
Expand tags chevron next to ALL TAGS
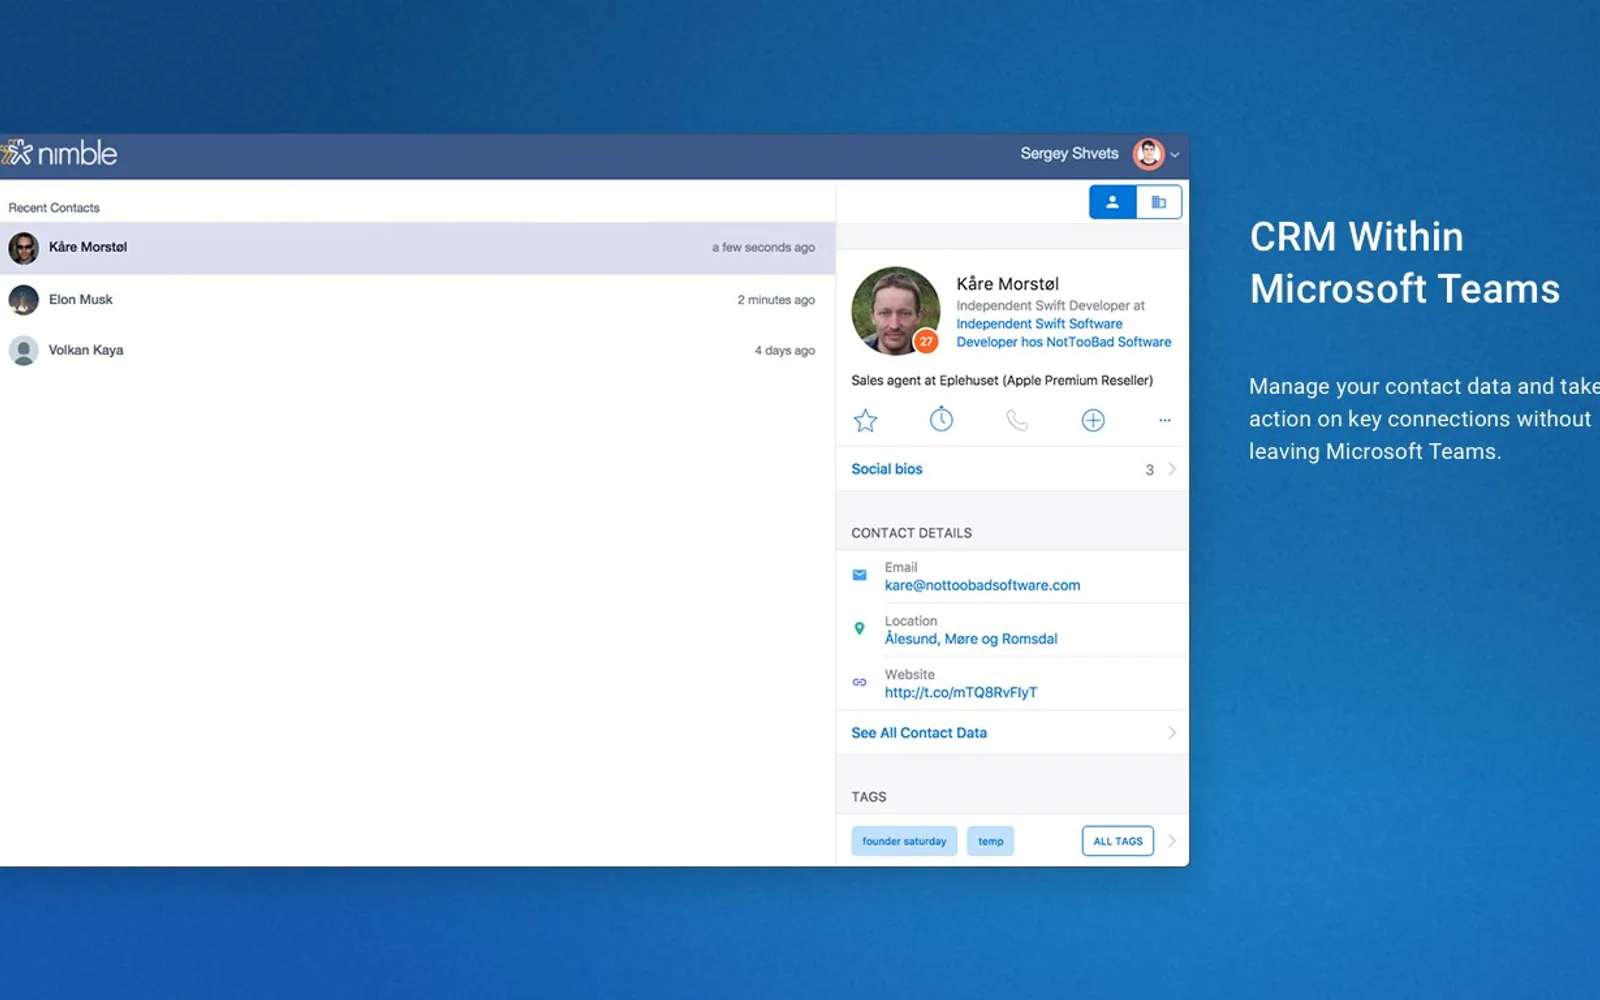(1172, 841)
